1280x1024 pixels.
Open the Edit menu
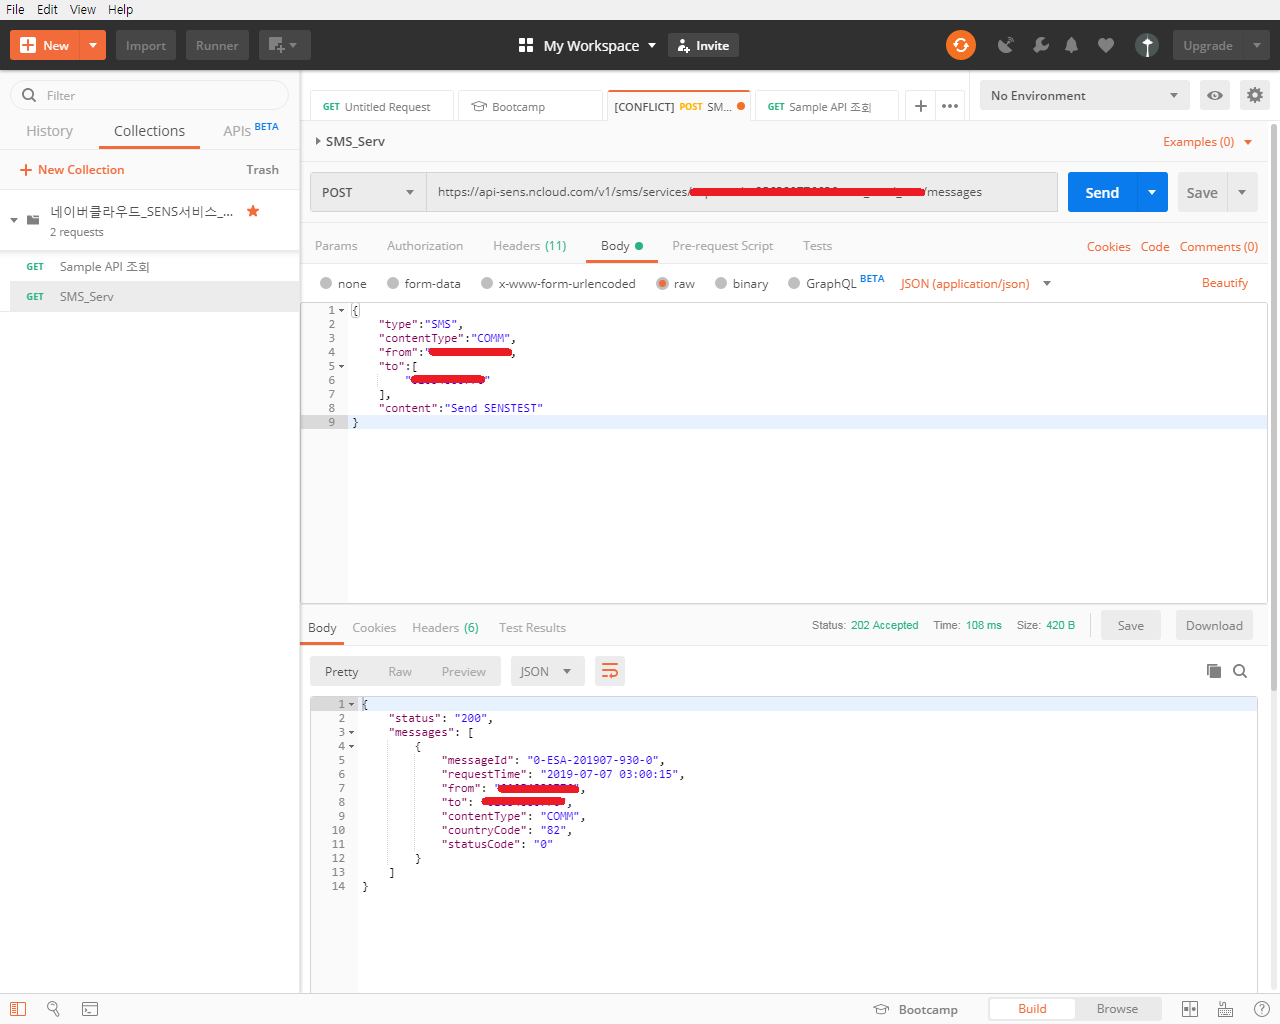pos(47,9)
